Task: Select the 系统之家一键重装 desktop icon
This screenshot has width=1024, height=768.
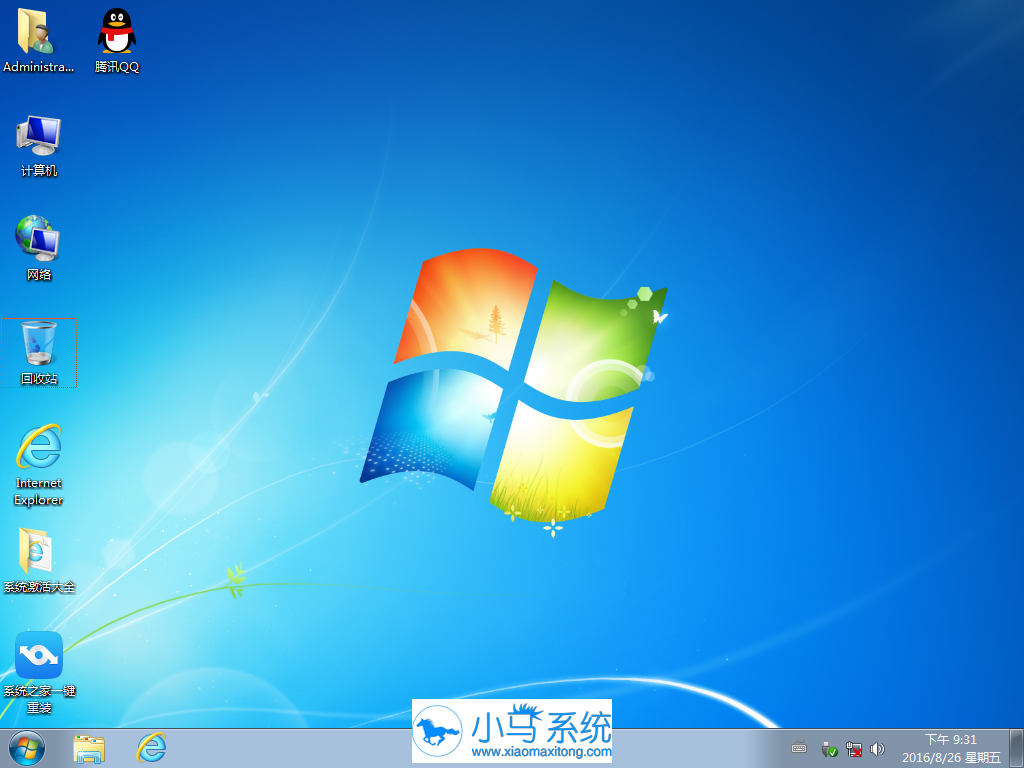Action: 39,673
